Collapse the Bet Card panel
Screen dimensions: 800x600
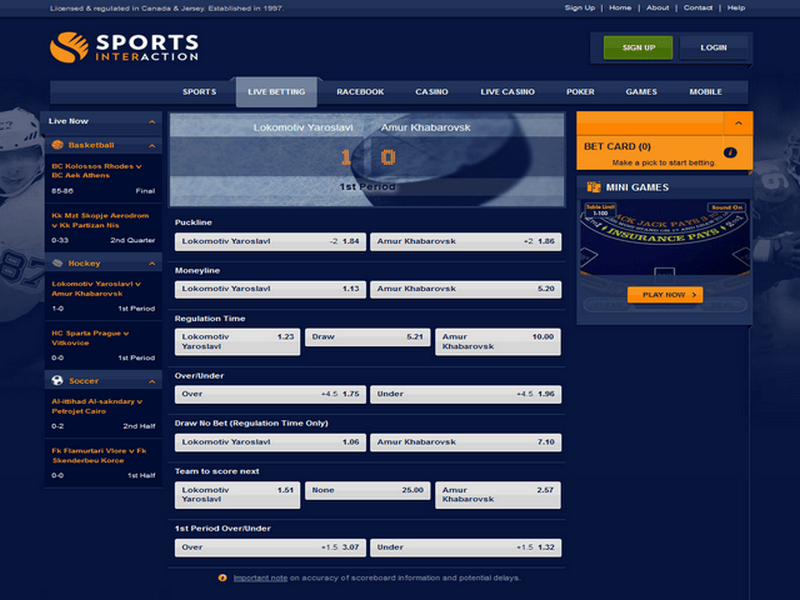click(x=738, y=123)
